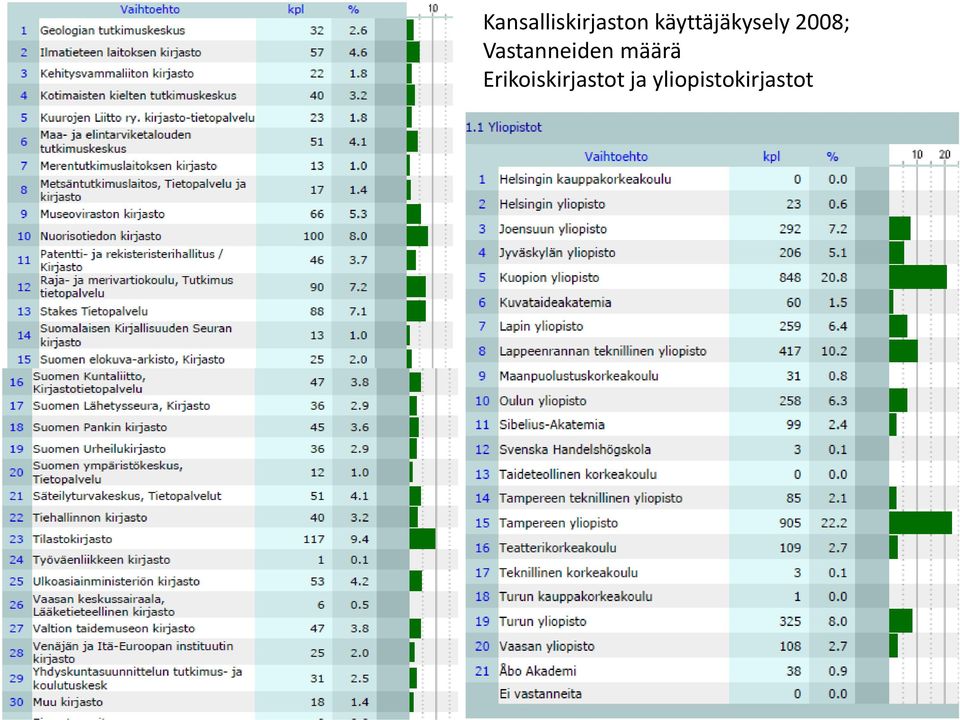Select 'Merentutkimuslaitoksen kirjasto' row

230,165
